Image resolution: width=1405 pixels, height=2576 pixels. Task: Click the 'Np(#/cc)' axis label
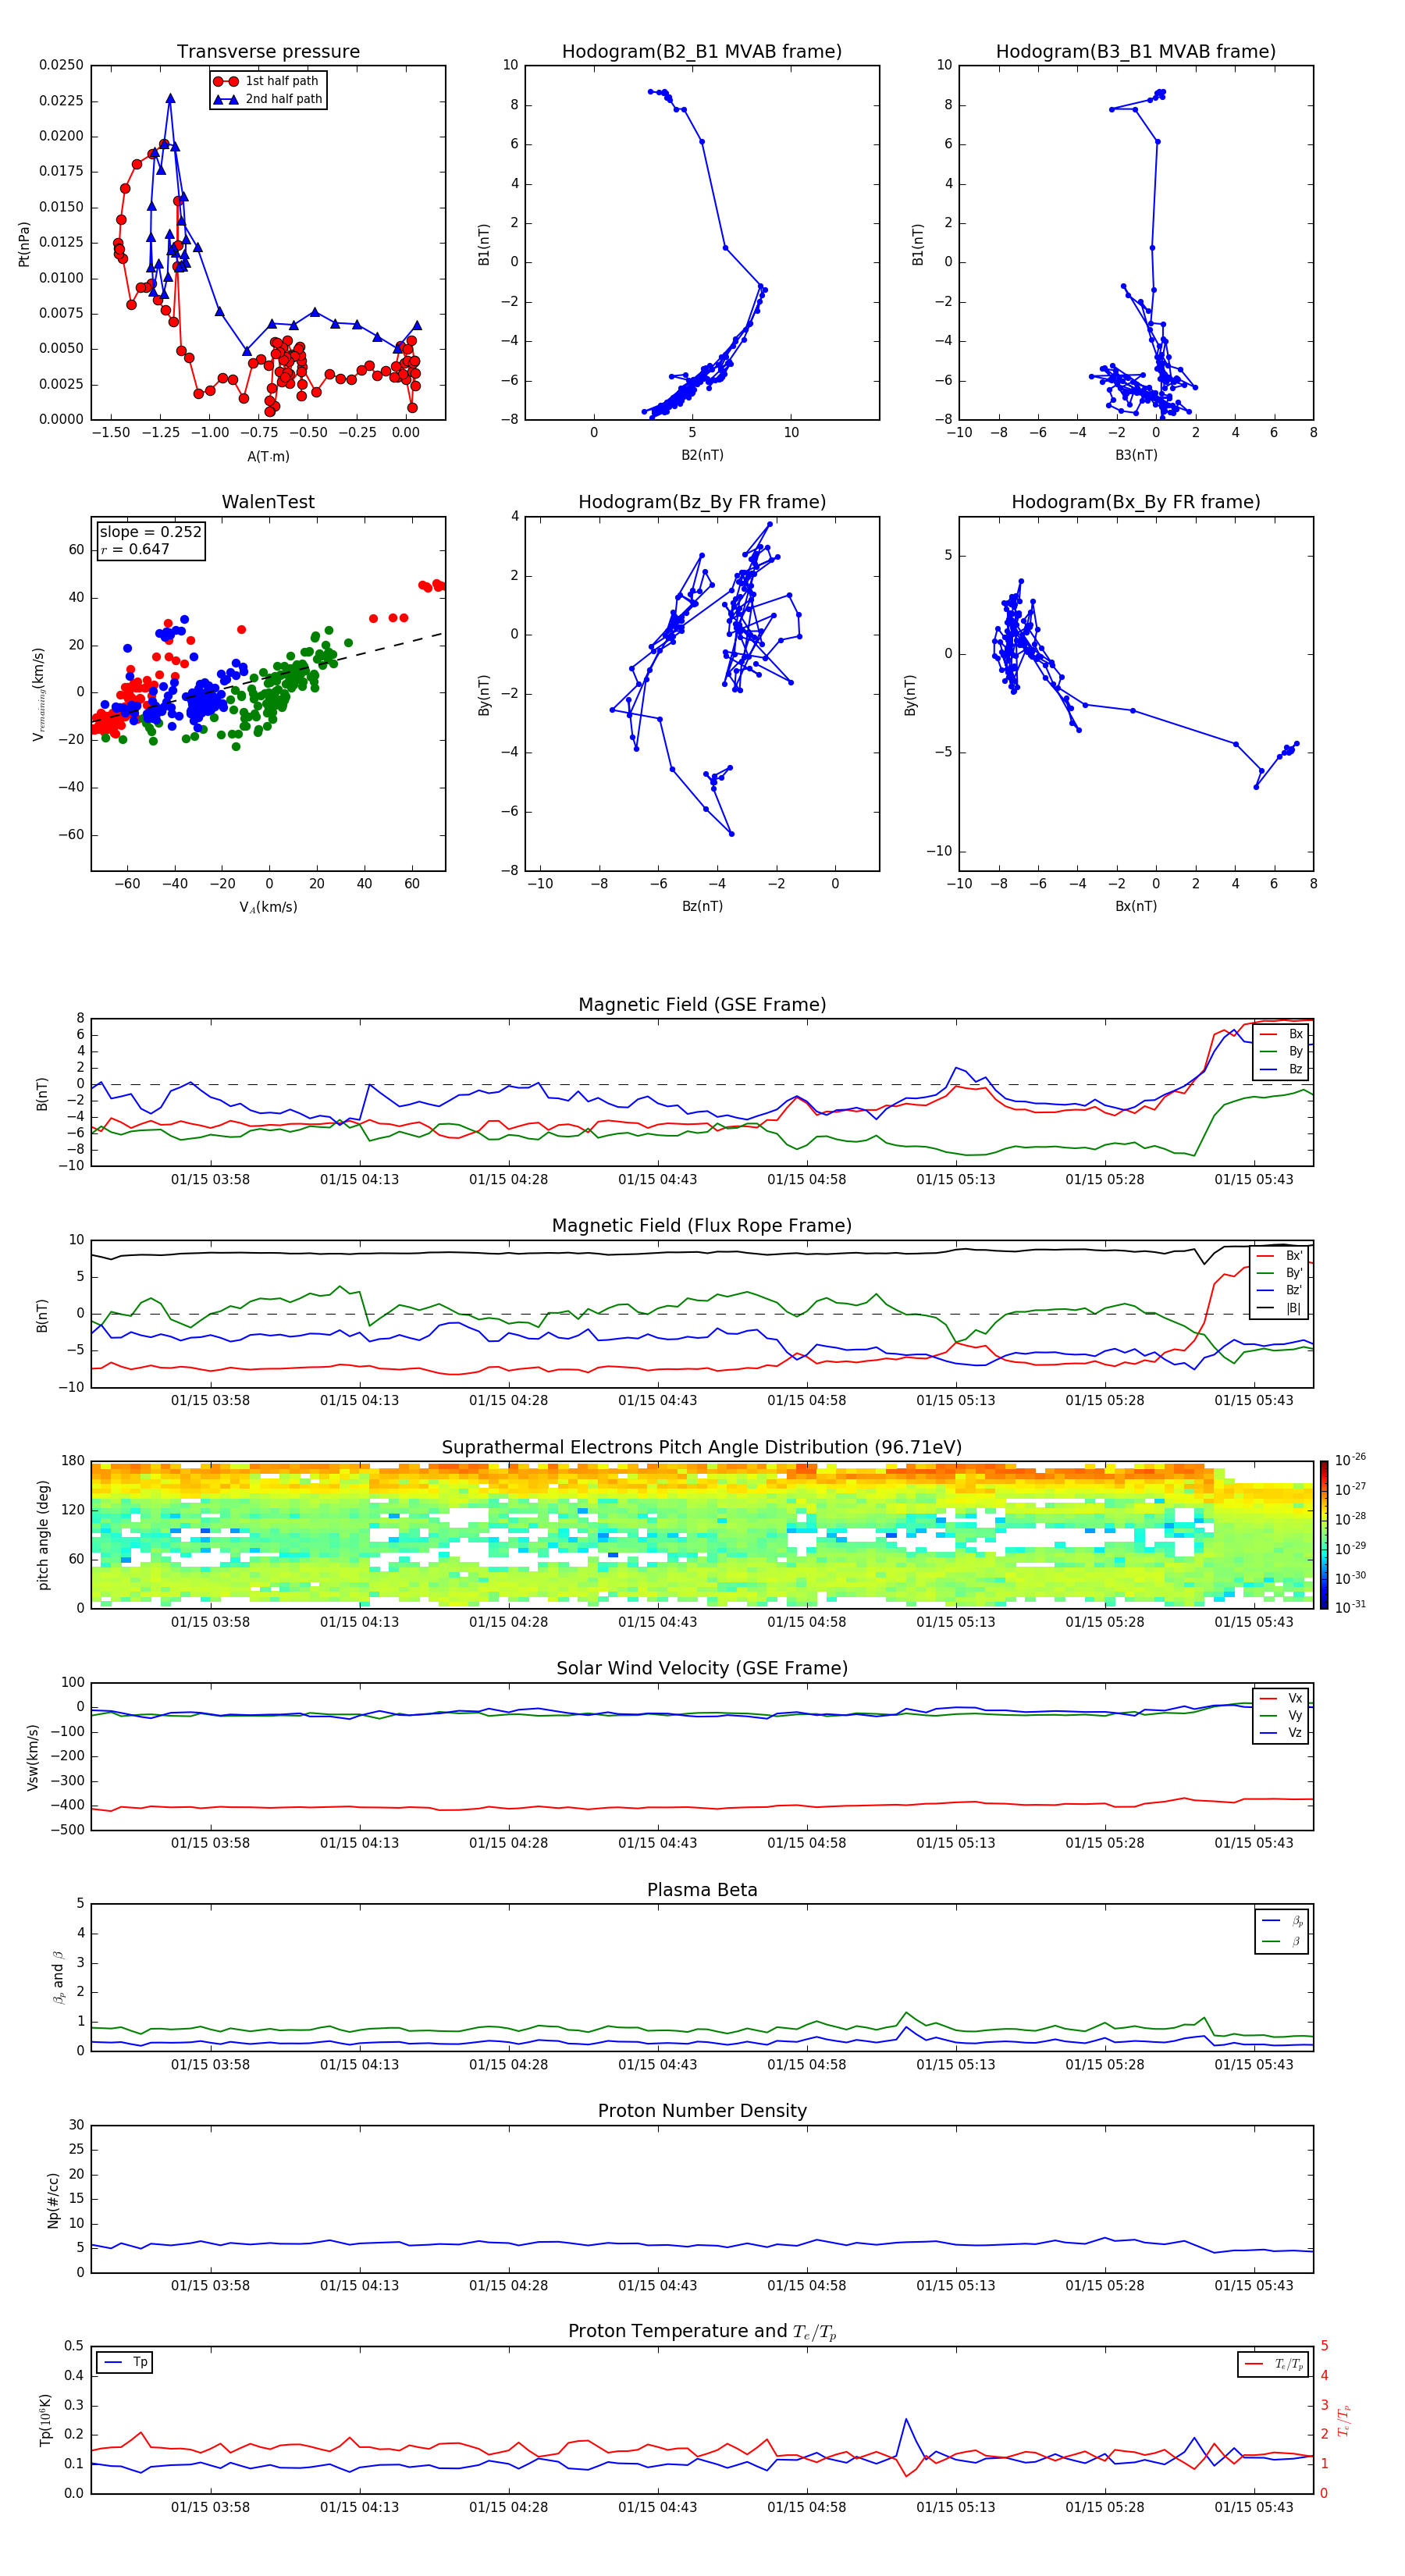[53, 2200]
